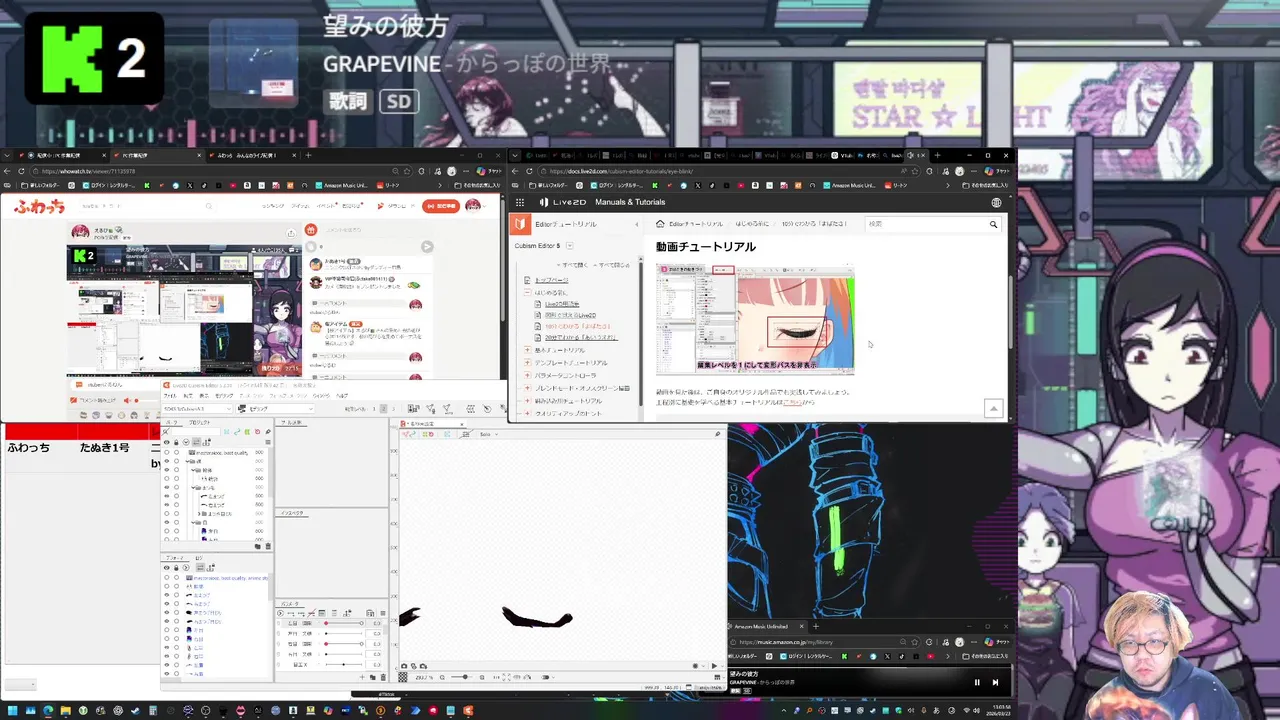Click zoom slider in Live2D bottom bar

pos(462,677)
